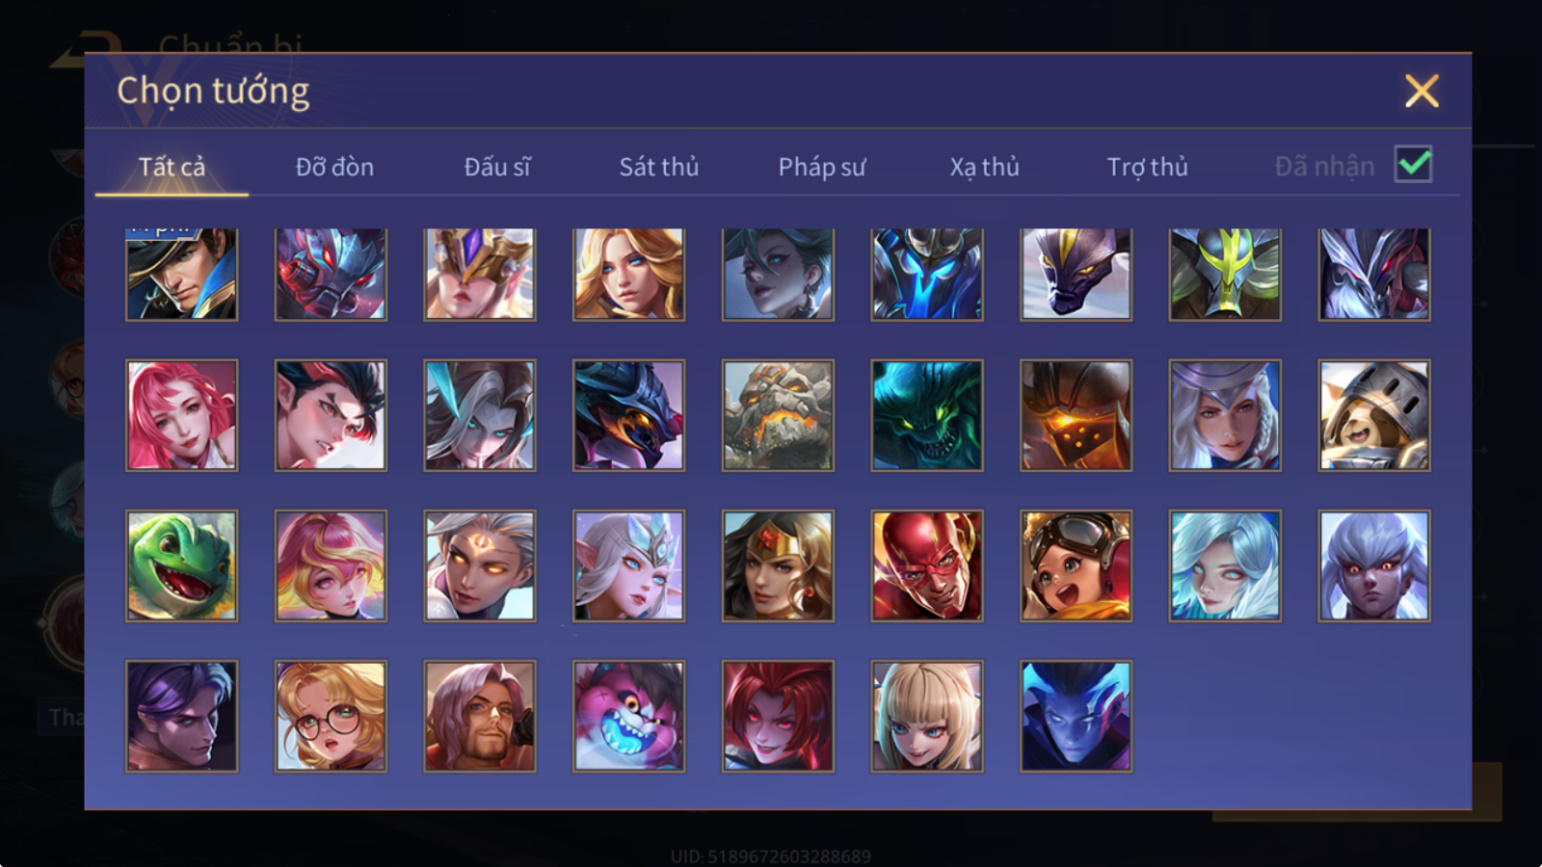Switch to the Trợ thủ tab
Image resolution: width=1542 pixels, height=867 pixels.
[1148, 167]
